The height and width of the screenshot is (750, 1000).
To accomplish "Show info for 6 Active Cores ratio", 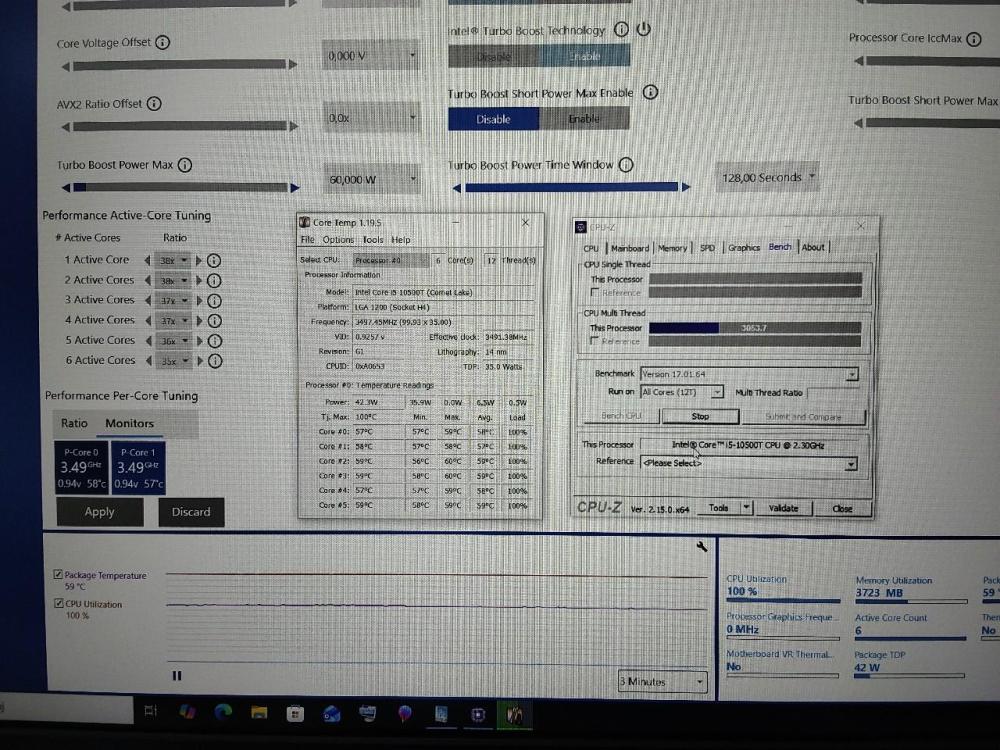I will [216, 361].
